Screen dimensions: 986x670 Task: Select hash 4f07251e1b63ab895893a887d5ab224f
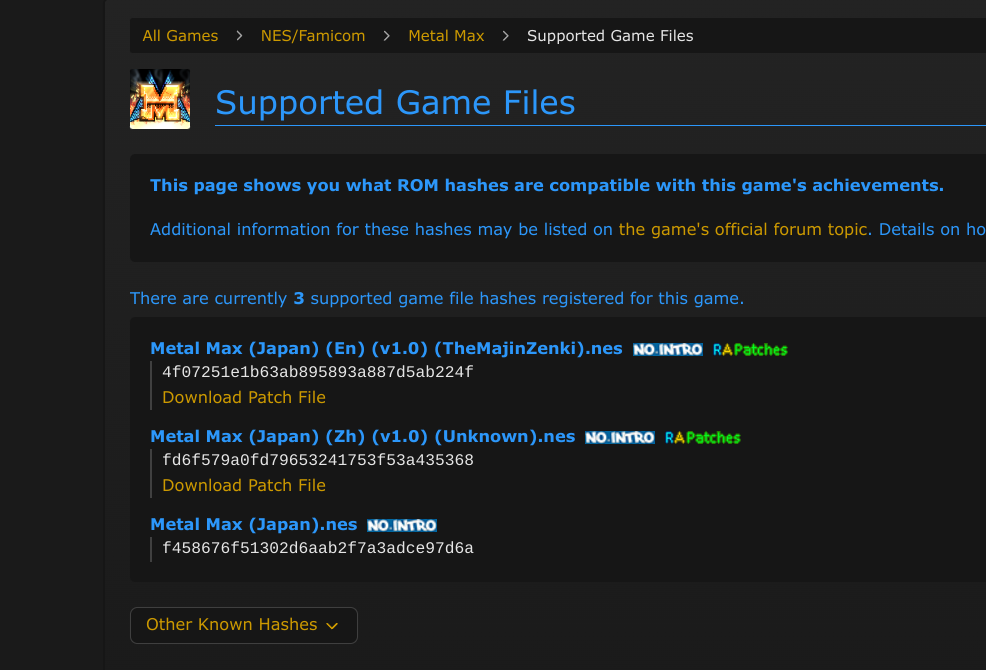tap(318, 372)
